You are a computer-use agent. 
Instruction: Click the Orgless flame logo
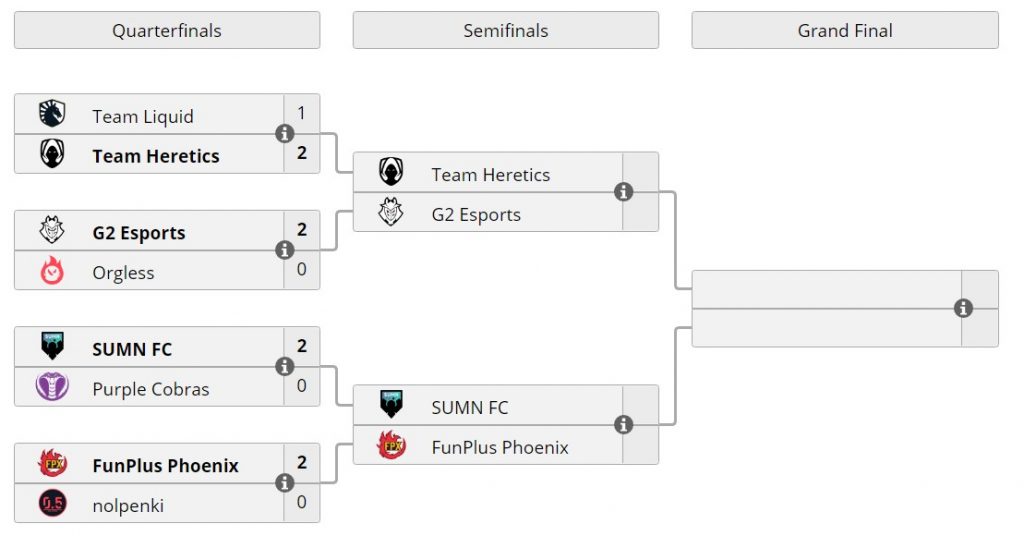coord(52,270)
